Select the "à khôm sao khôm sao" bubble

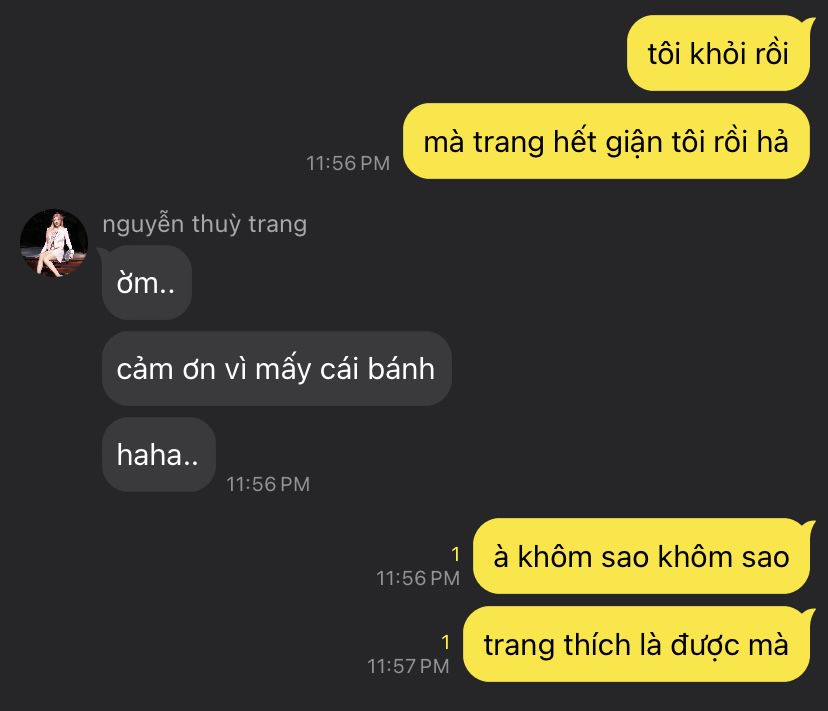point(641,556)
